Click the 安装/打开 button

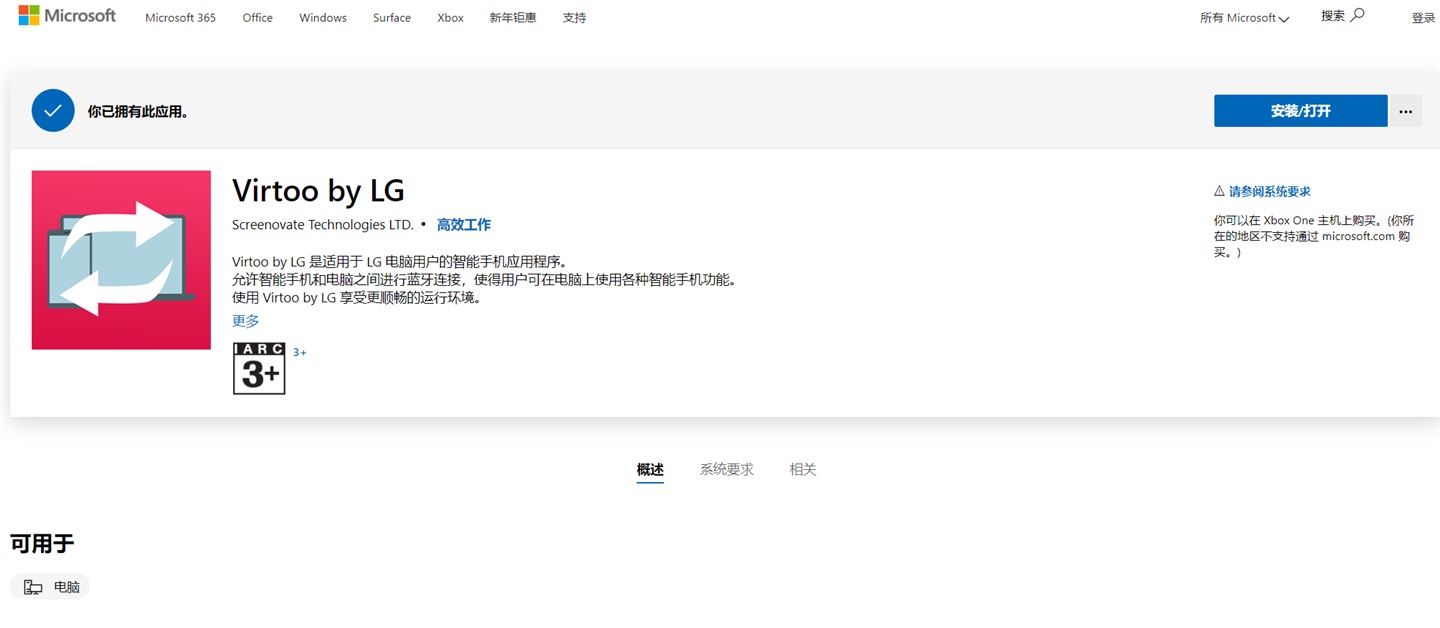(1300, 110)
